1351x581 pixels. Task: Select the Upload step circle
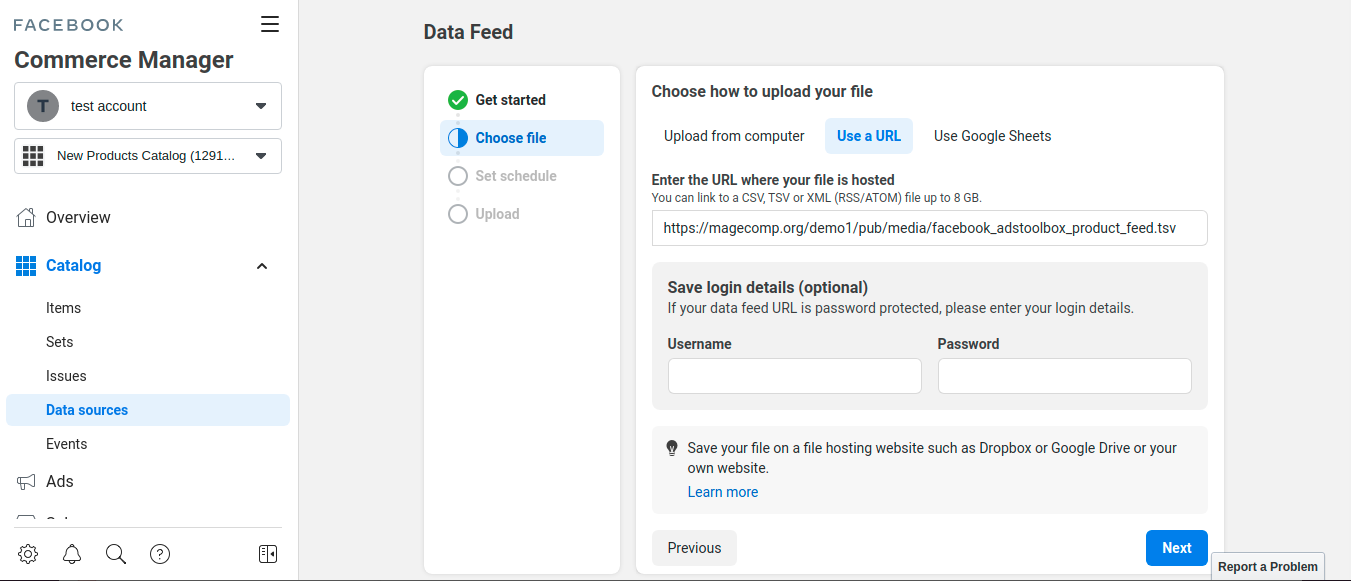click(458, 214)
